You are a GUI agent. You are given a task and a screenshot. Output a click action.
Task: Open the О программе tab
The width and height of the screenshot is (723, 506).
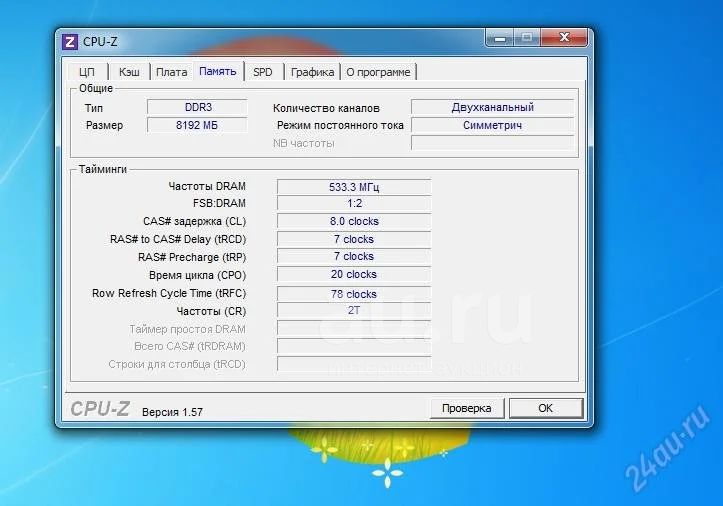pos(378,72)
